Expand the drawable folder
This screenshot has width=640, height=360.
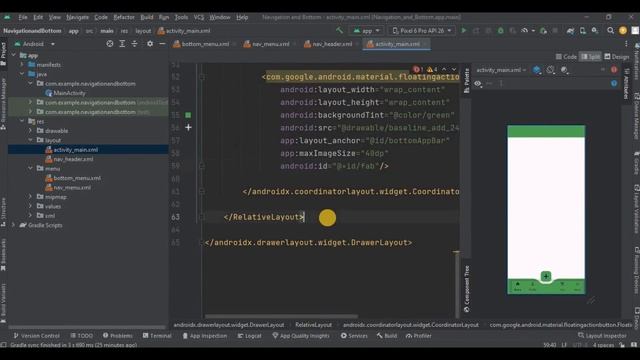(x=30, y=131)
